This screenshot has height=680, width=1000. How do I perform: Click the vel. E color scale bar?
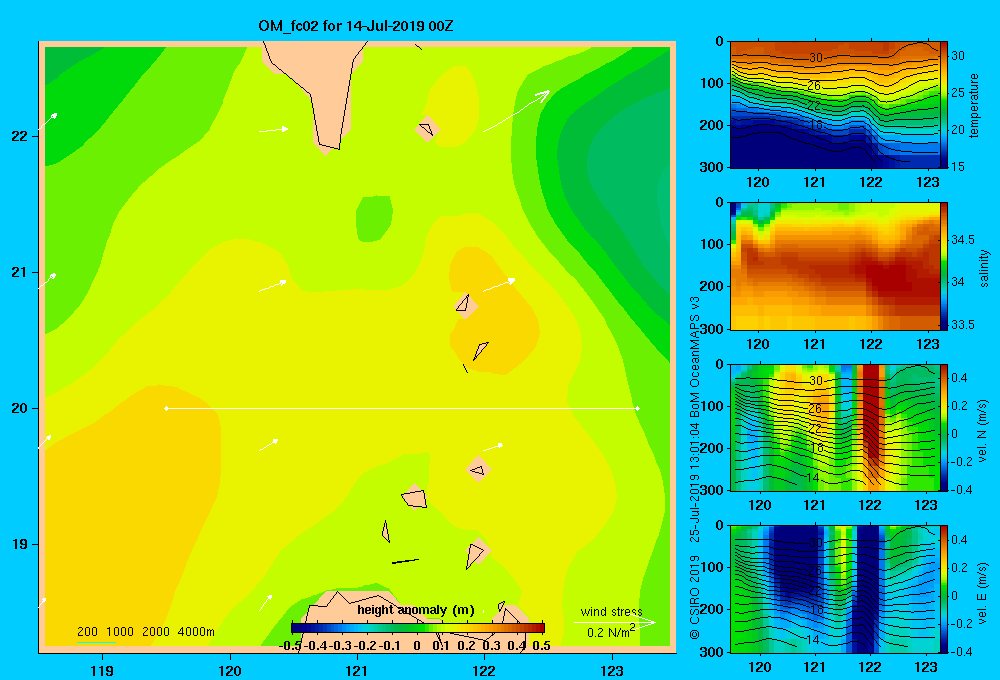[944, 589]
